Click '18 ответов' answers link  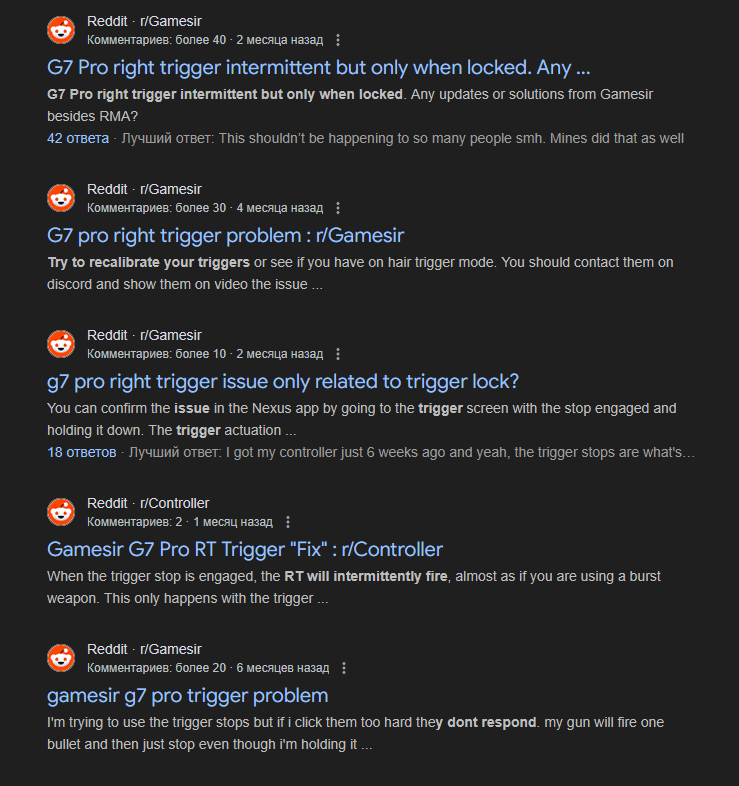coord(82,452)
